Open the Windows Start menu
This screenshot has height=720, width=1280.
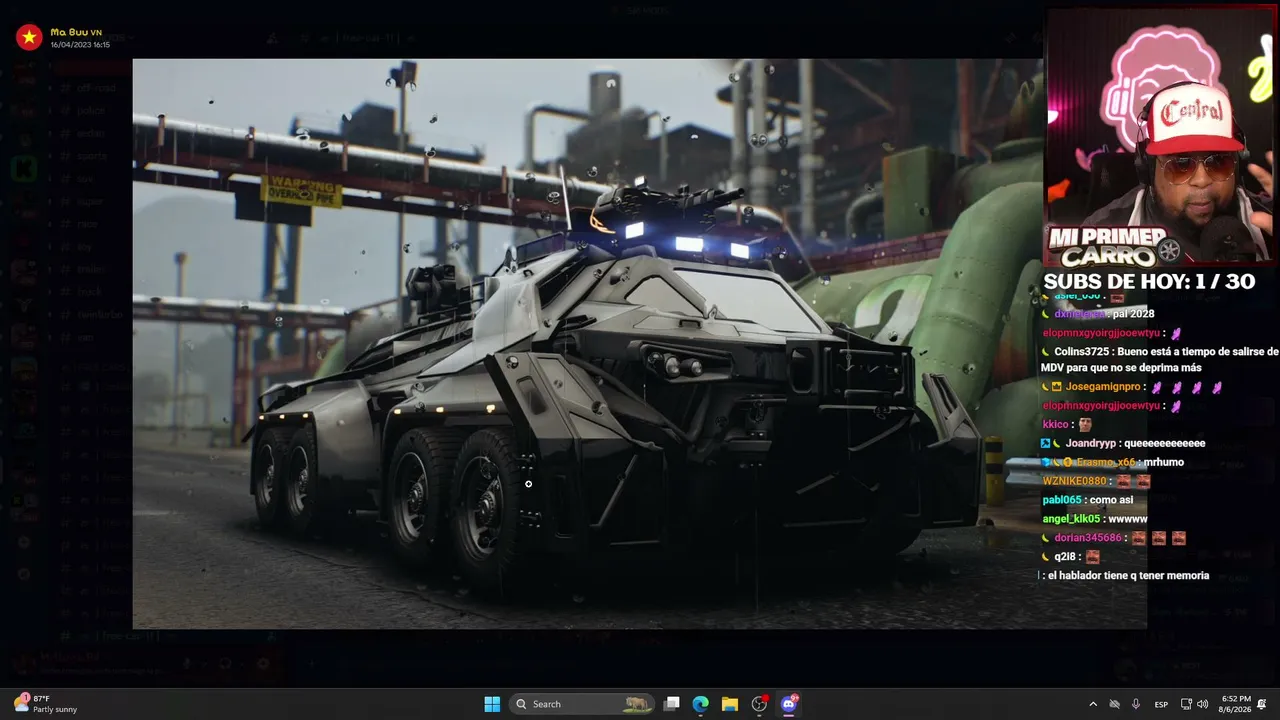[x=492, y=704]
